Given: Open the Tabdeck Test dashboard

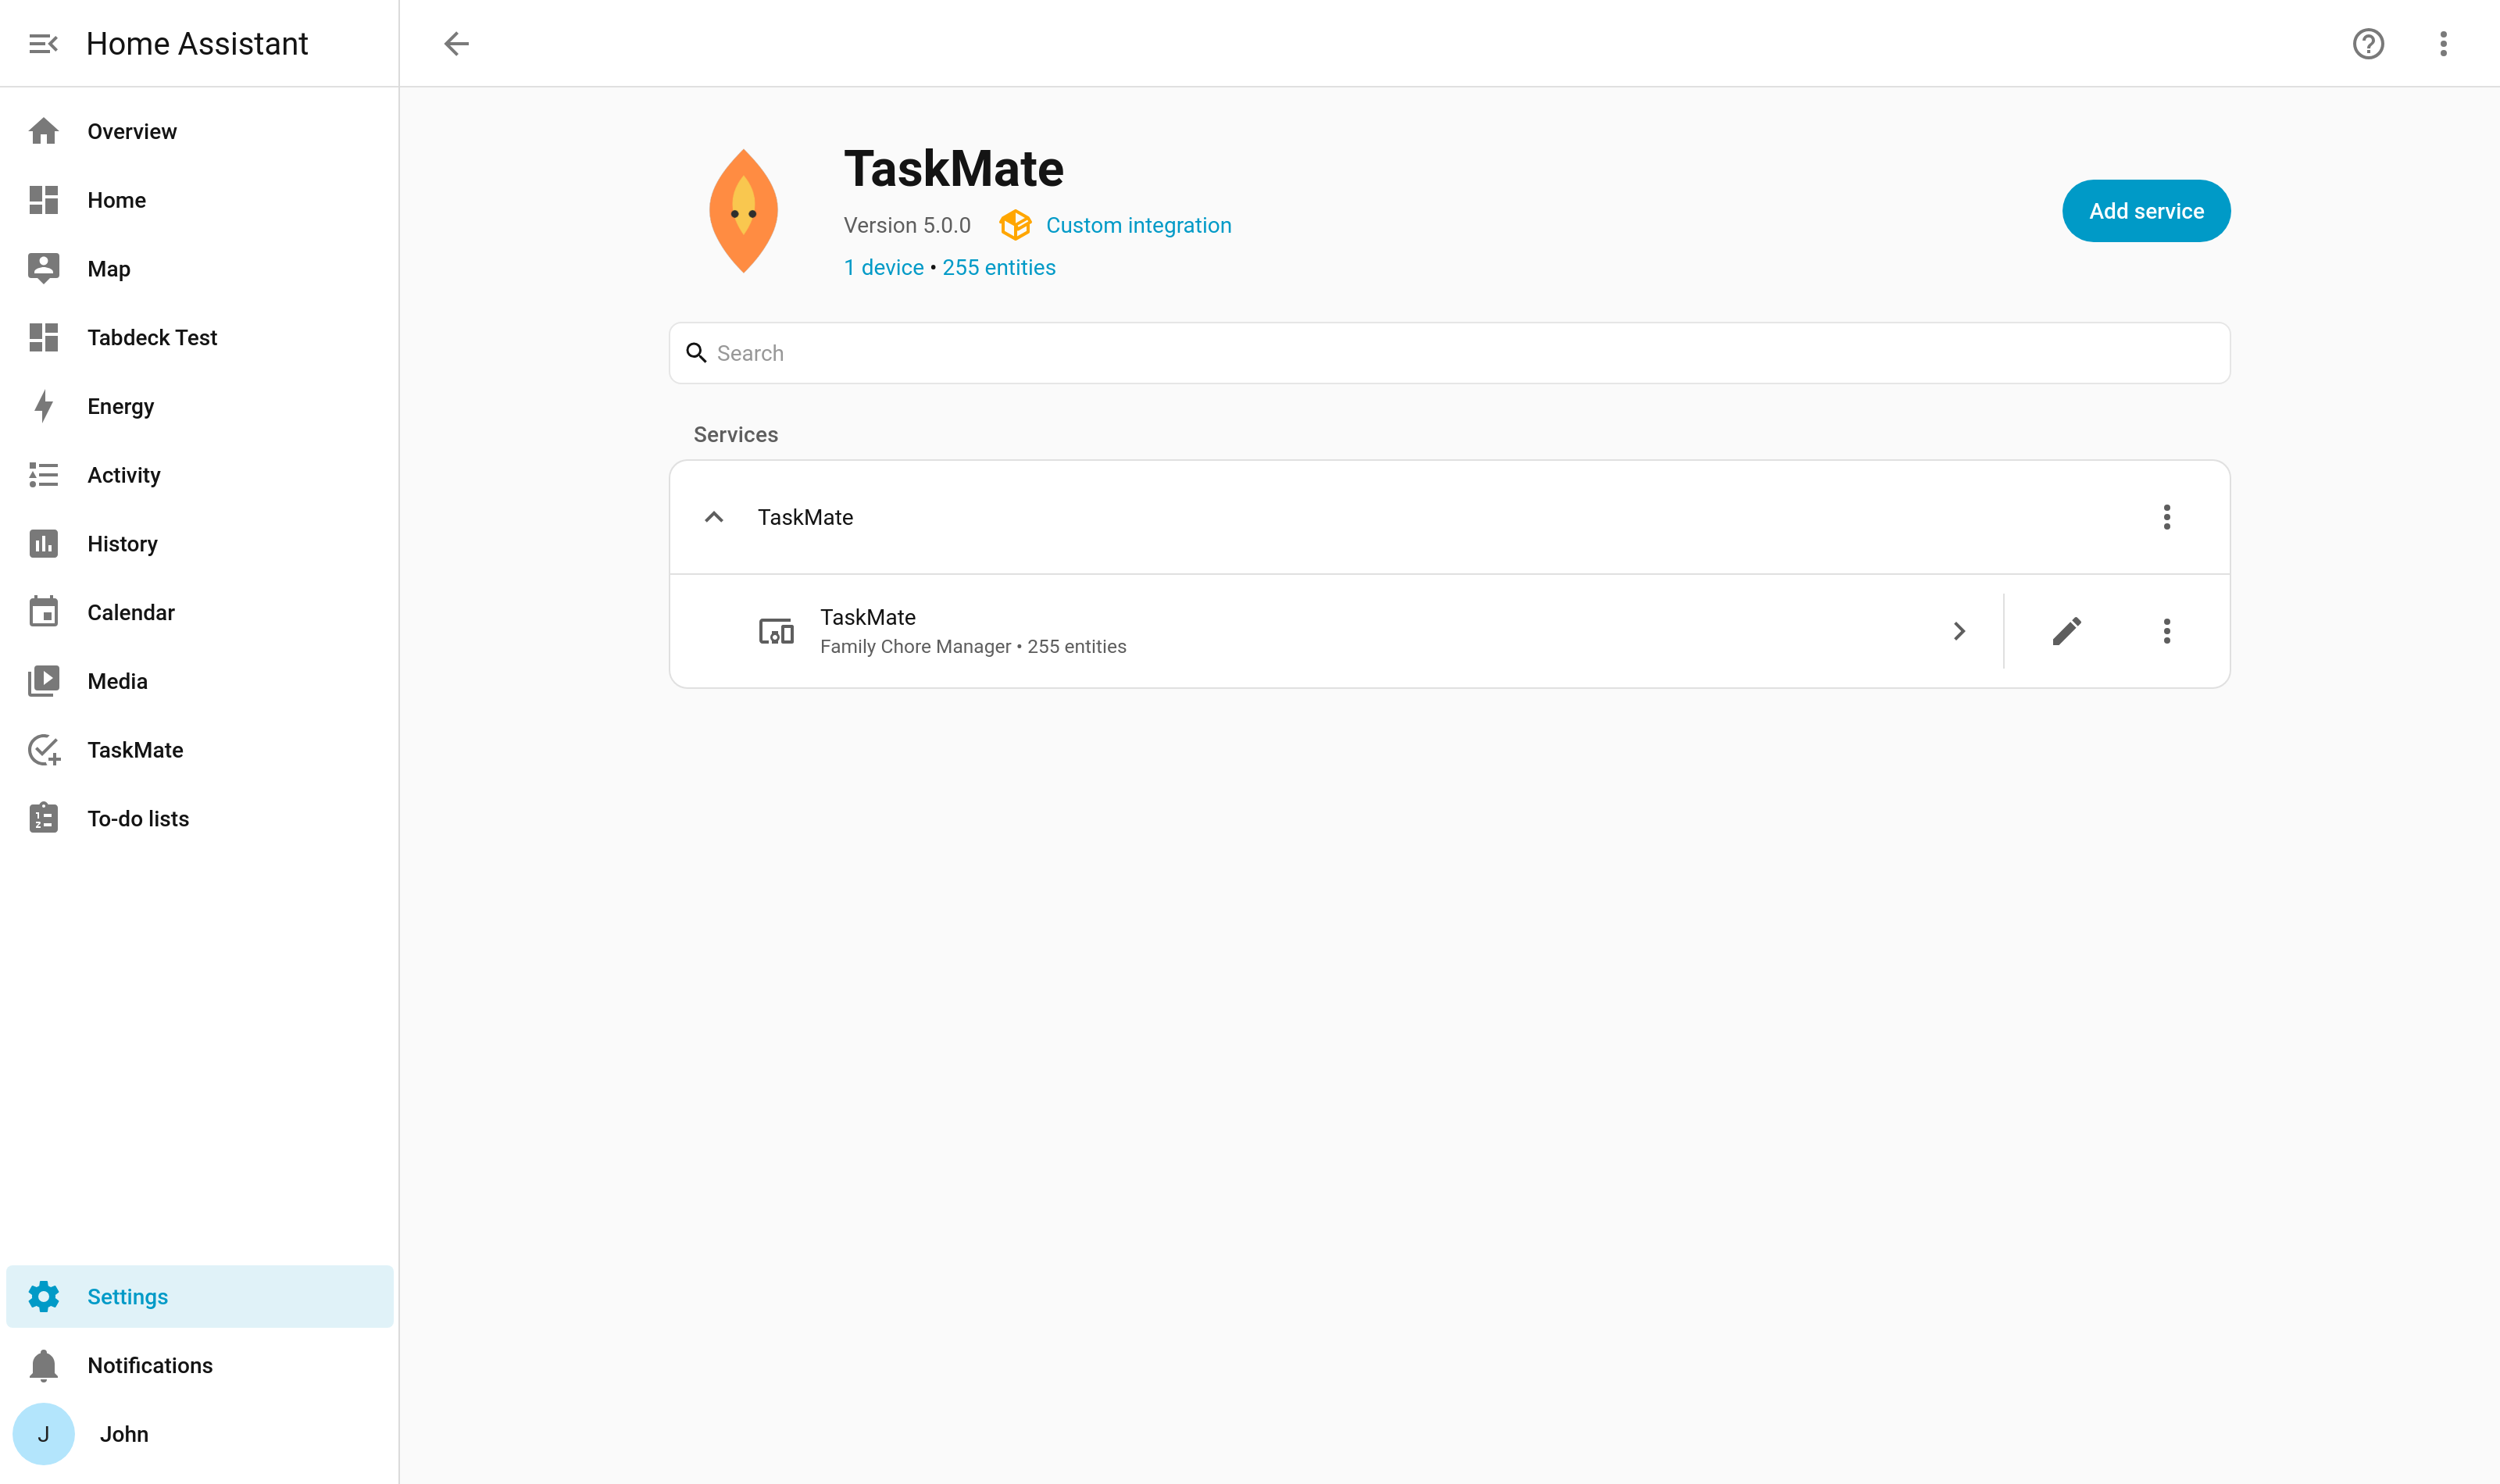Looking at the screenshot, I should click(x=200, y=337).
